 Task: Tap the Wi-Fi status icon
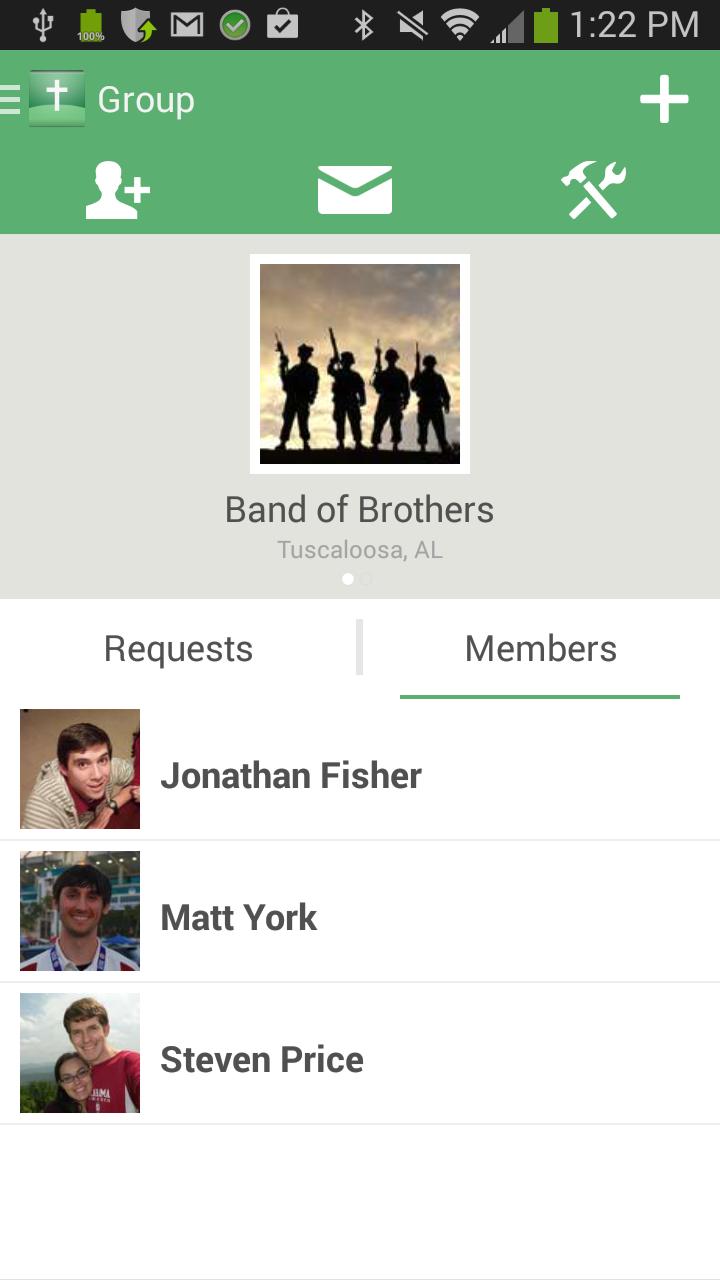pyautogui.click(x=459, y=25)
